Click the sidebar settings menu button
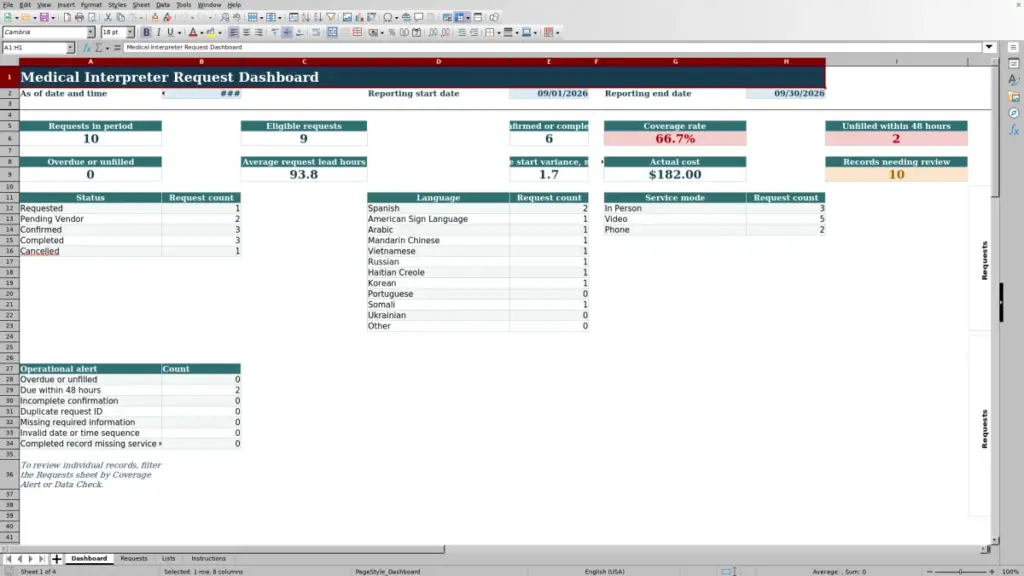This screenshot has width=1024, height=576. pos(1013,47)
